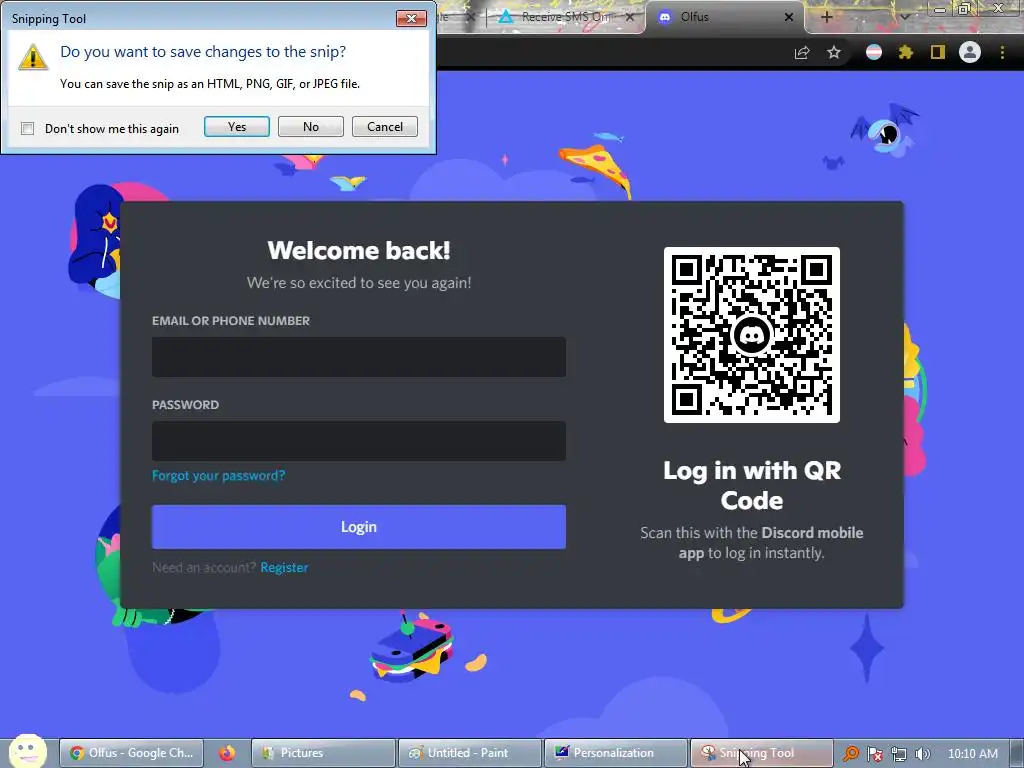Click the Welcome back! heading
Image resolution: width=1024 pixels, height=768 pixels.
click(x=359, y=251)
